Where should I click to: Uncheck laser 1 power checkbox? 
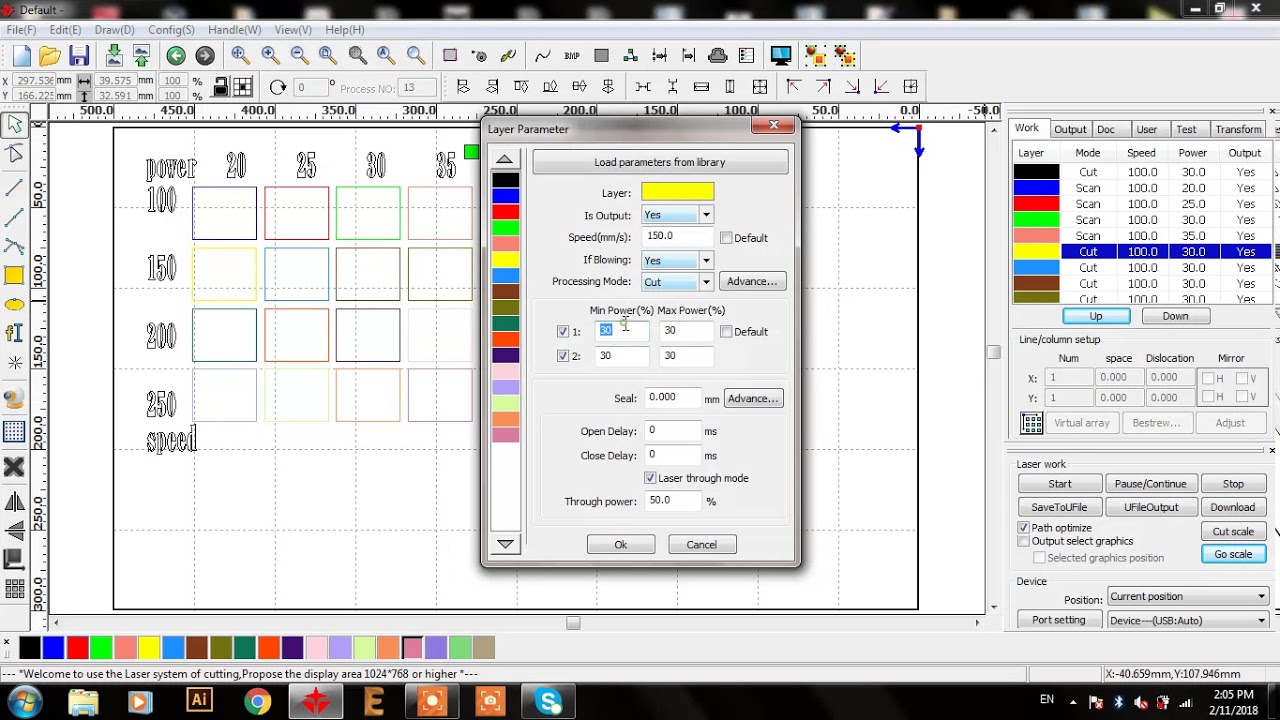tap(562, 332)
